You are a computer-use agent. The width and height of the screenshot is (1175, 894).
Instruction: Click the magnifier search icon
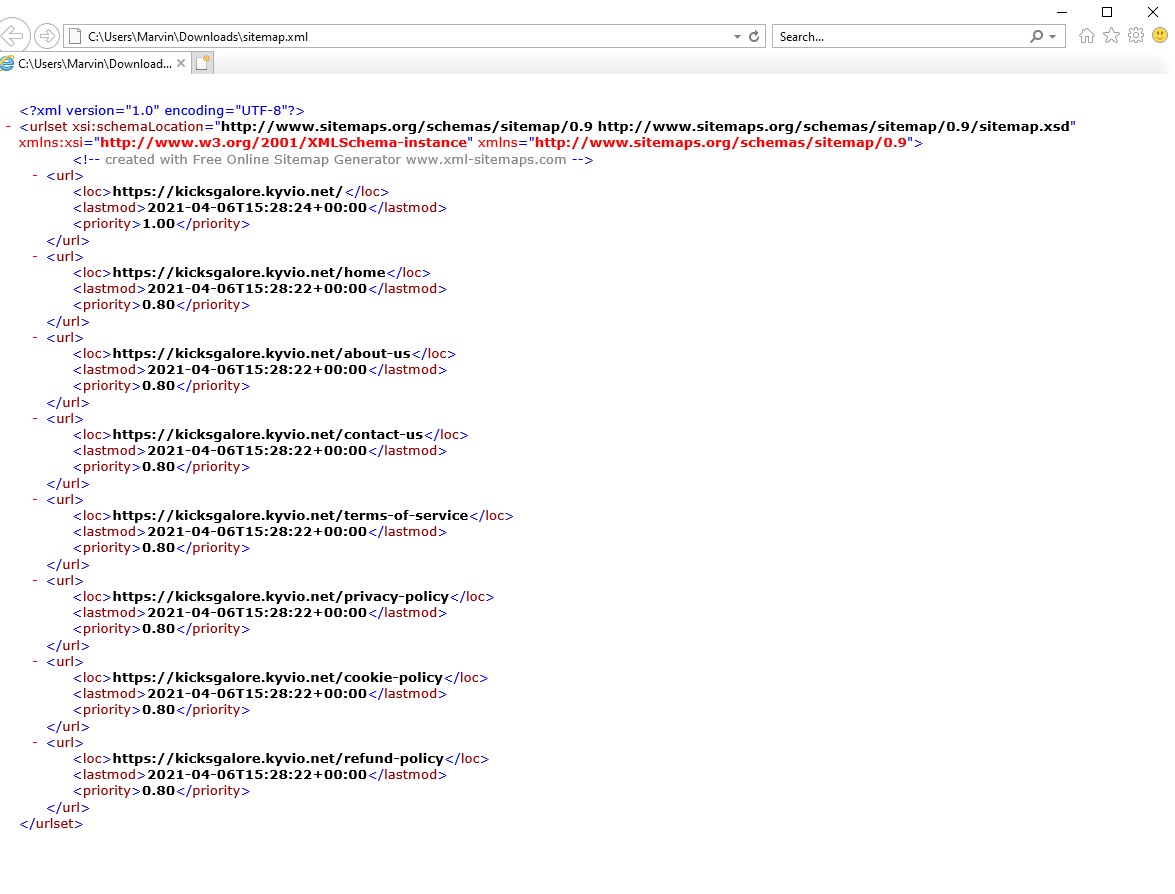coord(1036,36)
